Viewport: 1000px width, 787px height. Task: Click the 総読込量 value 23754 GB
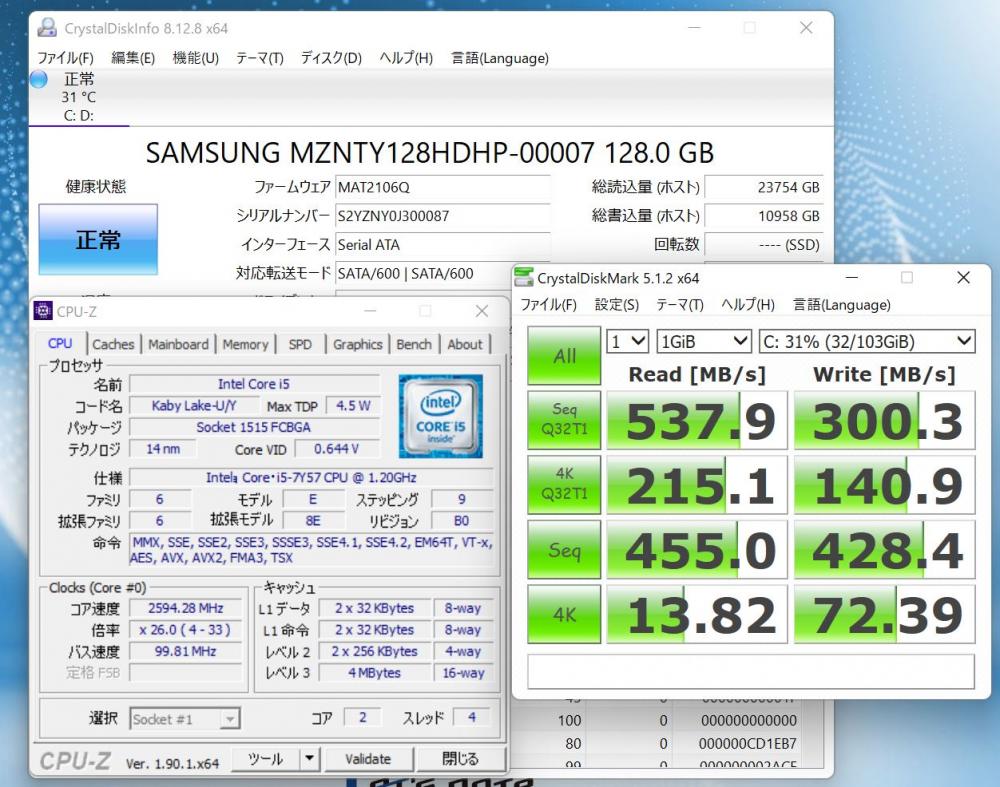point(764,187)
